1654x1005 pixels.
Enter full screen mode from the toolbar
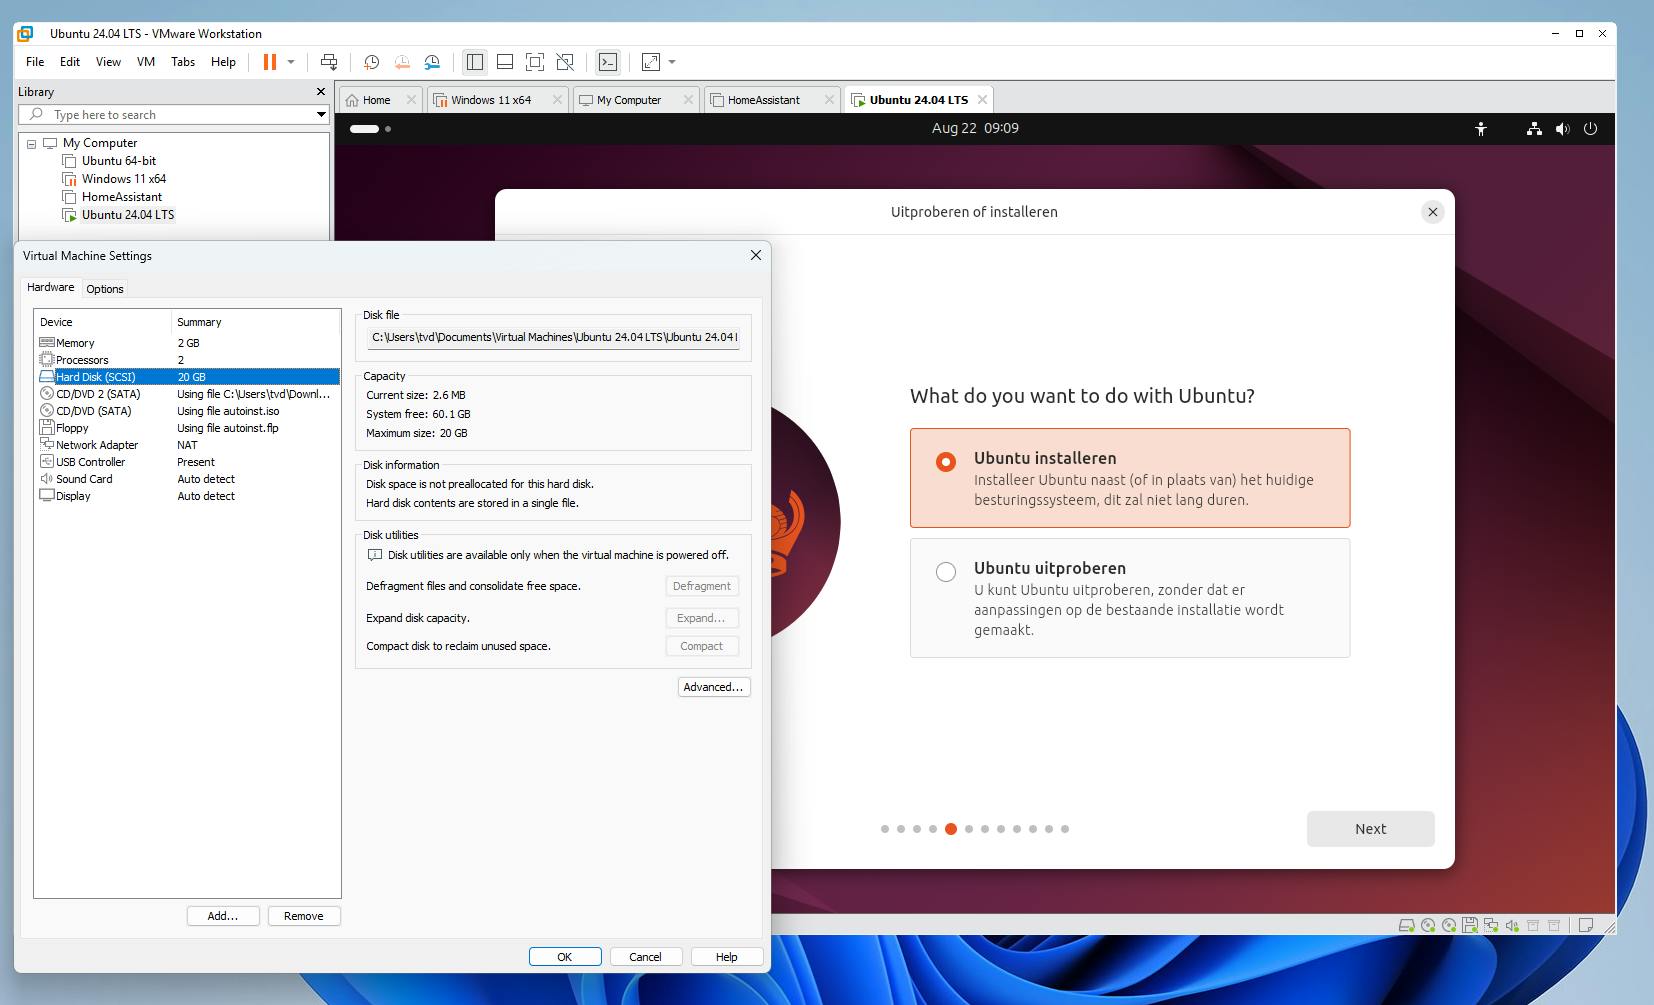535,62
